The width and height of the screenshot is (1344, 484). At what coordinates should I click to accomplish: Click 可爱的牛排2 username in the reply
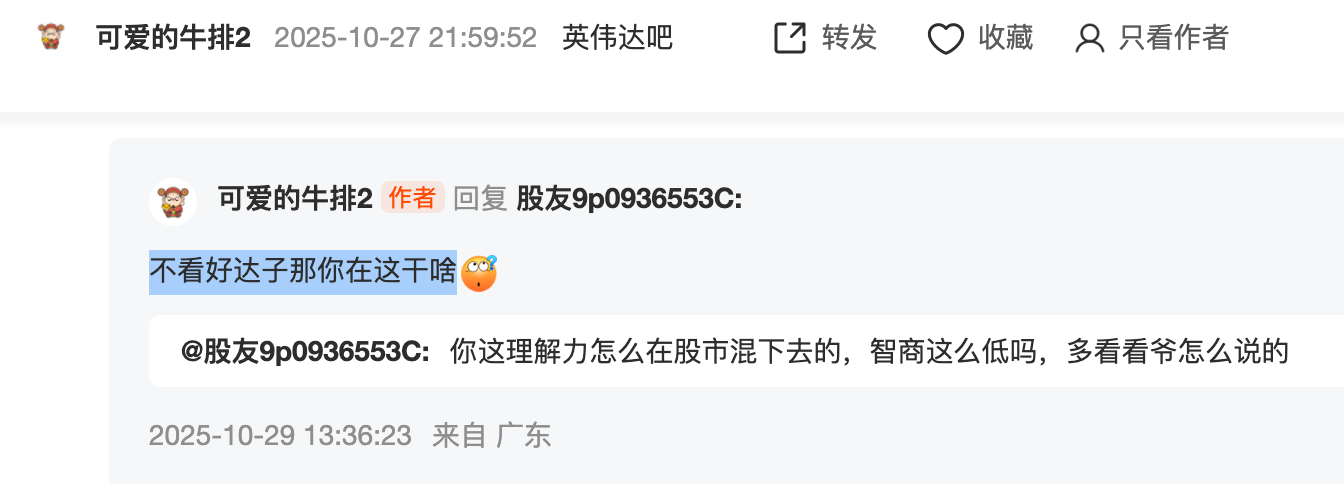pos(295,198)
